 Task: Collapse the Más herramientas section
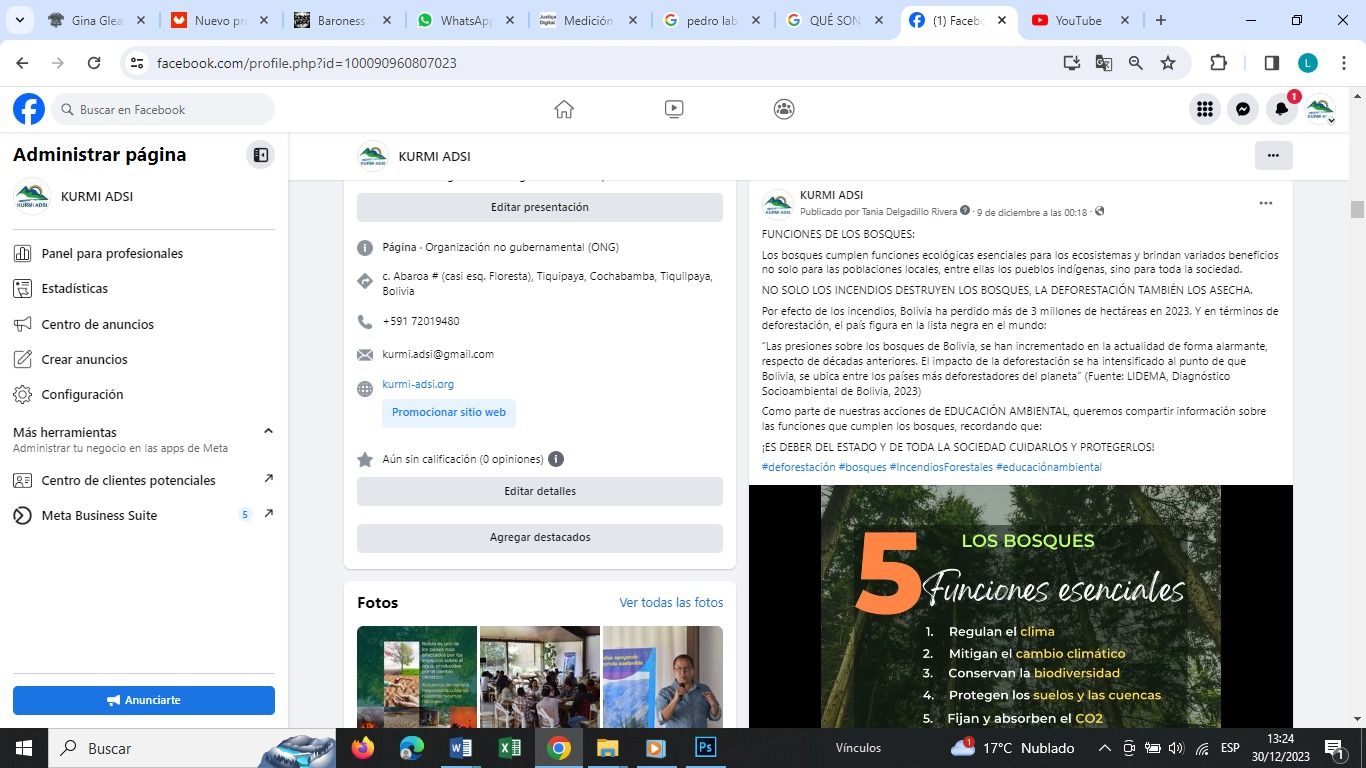click(268, 431)
